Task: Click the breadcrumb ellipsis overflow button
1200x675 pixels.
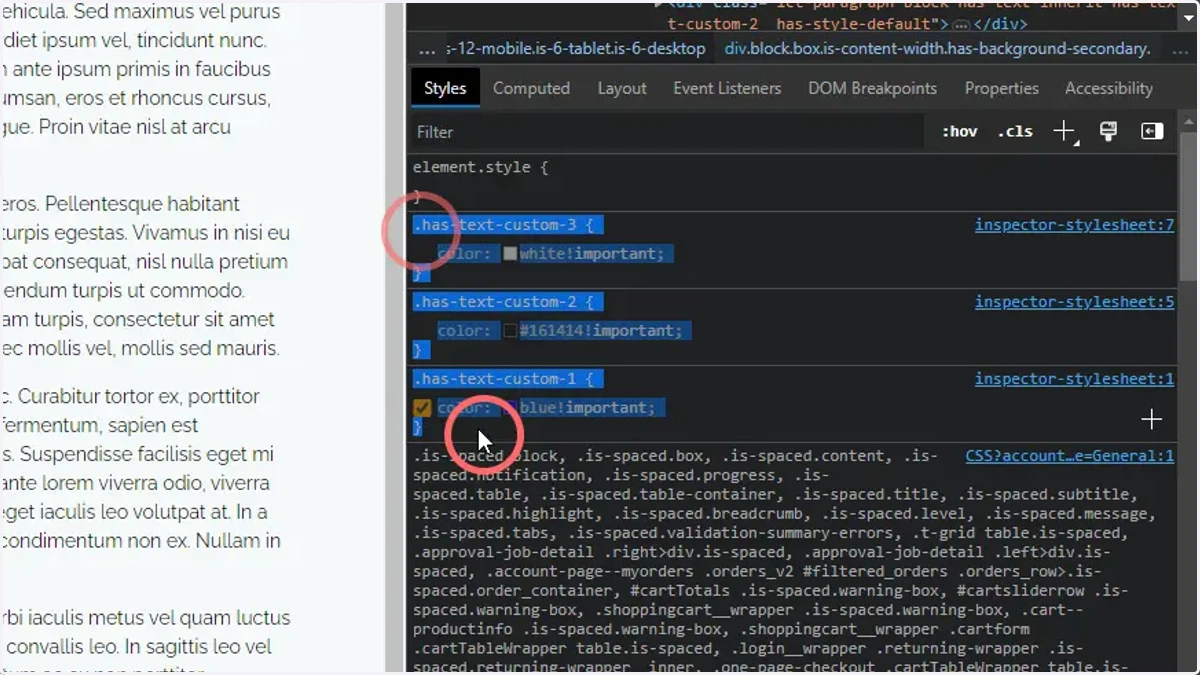Action: click(427, 49)
